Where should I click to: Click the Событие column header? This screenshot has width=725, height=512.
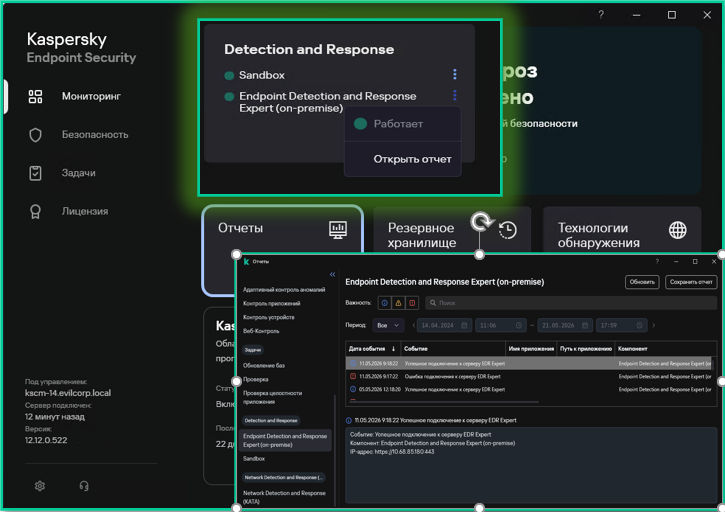pyautogui.click(x=453, y=349)
